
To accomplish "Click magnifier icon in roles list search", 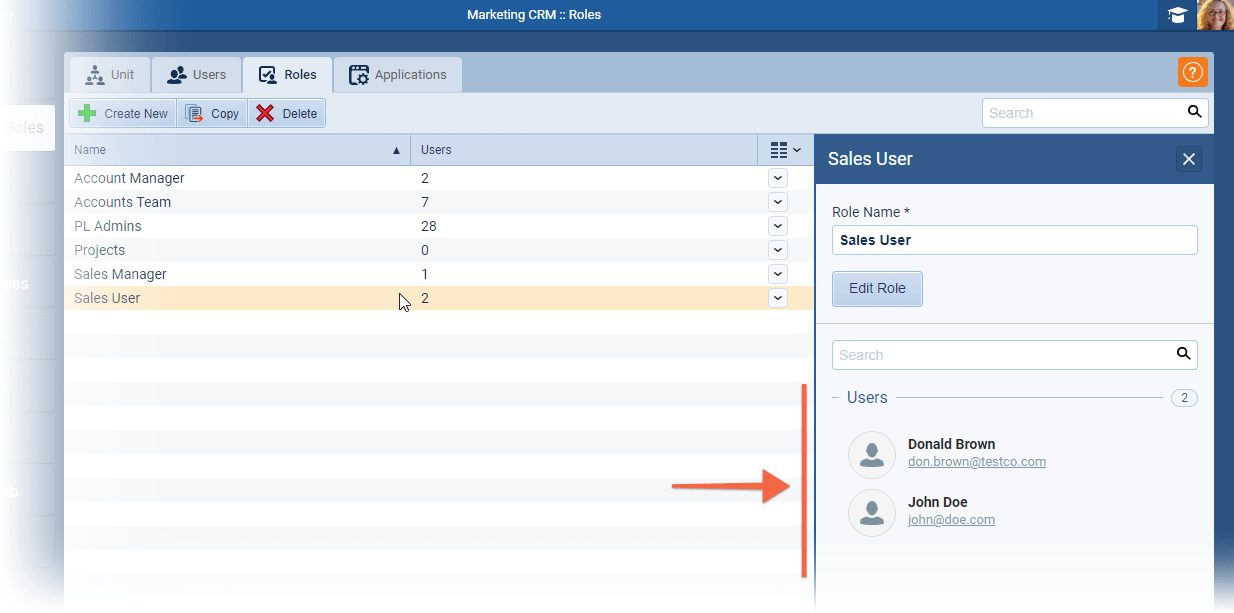I will [1194, 112].
